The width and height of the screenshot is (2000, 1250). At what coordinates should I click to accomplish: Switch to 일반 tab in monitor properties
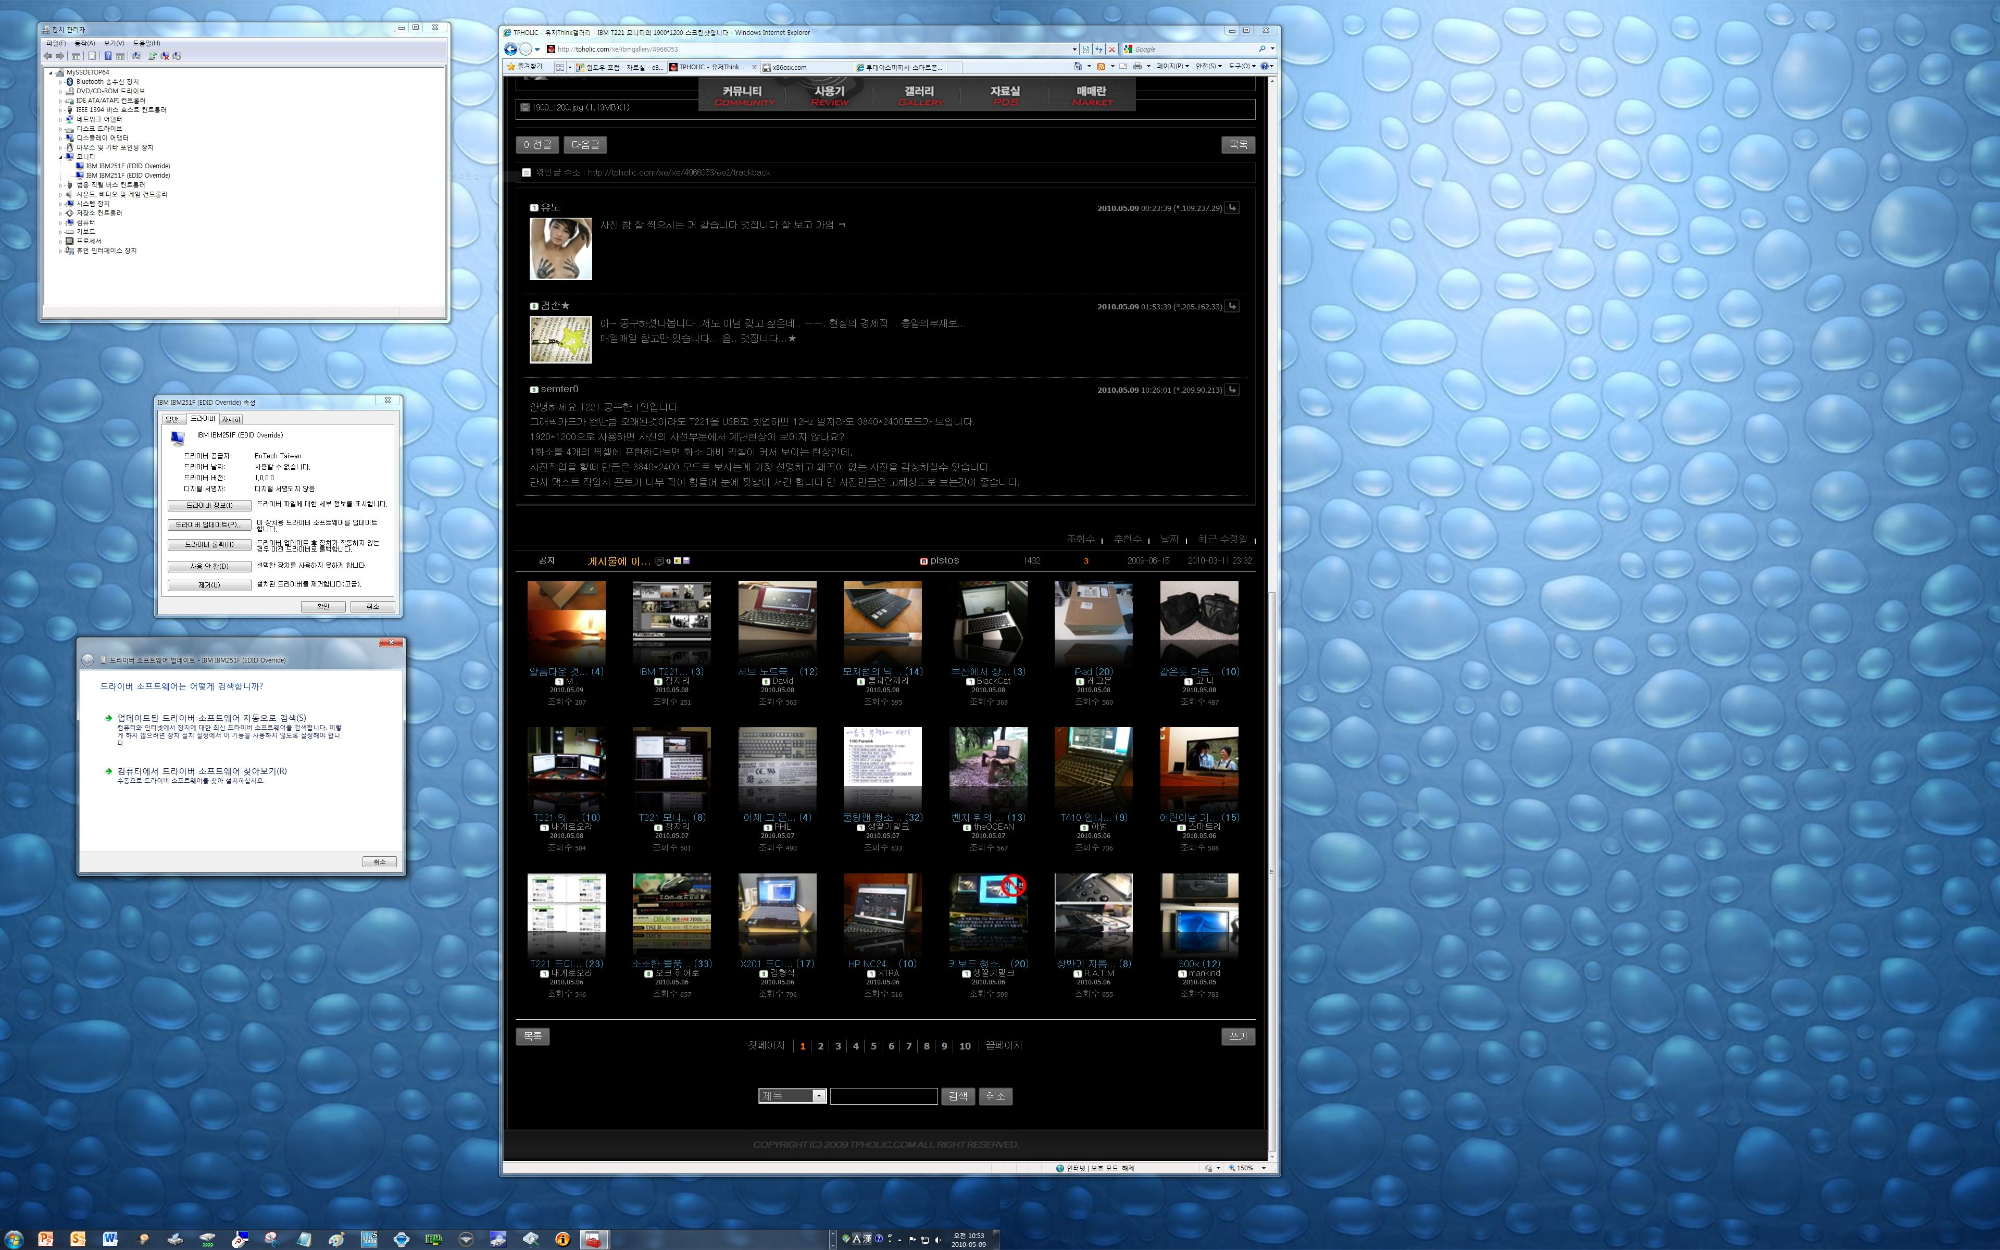pyautogui.click(x=172, y=419)
